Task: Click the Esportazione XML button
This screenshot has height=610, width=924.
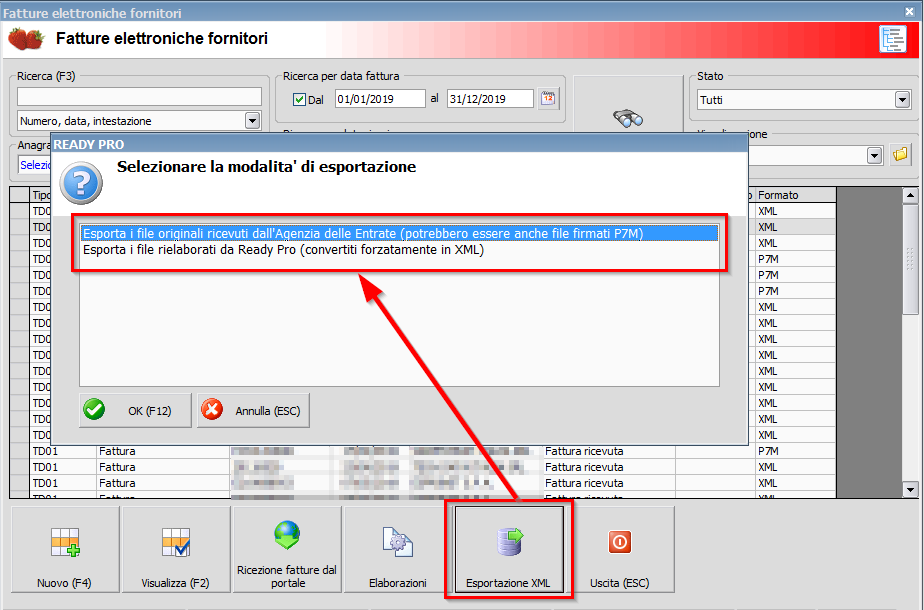Action: pyautogui.click(x=509, y=549)
